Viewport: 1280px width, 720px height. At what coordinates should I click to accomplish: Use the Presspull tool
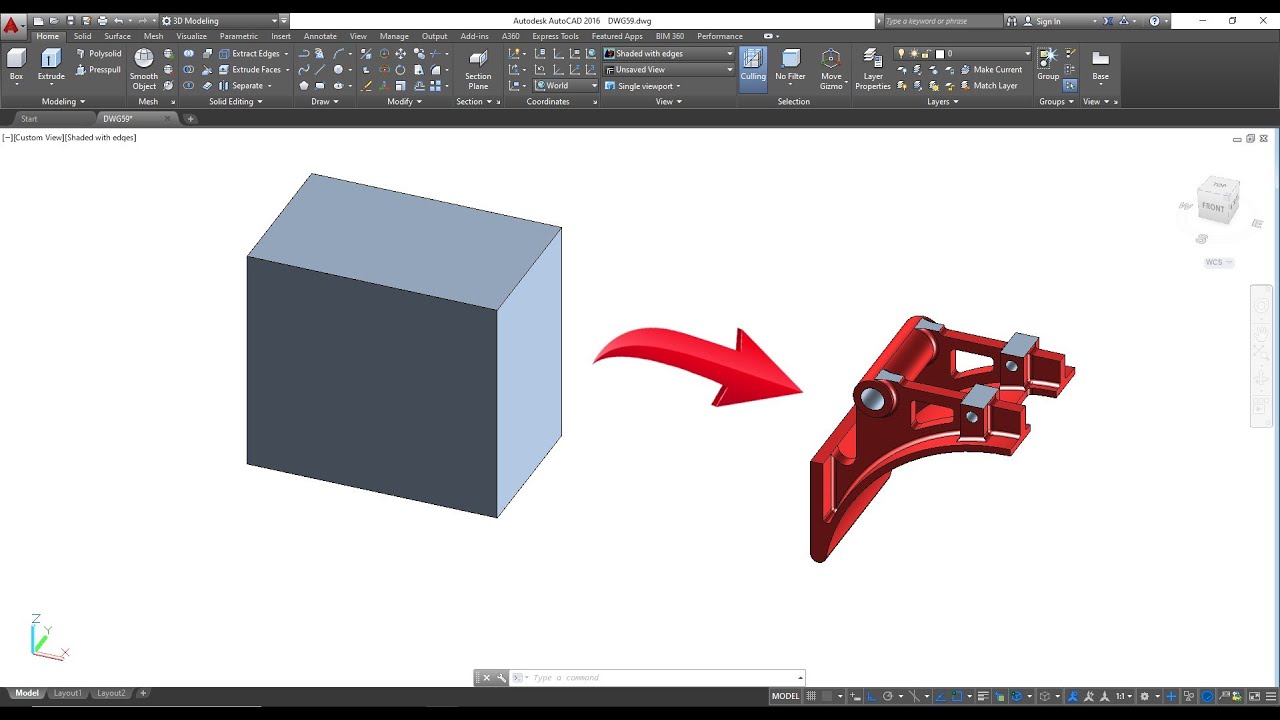tap(98, 70)
